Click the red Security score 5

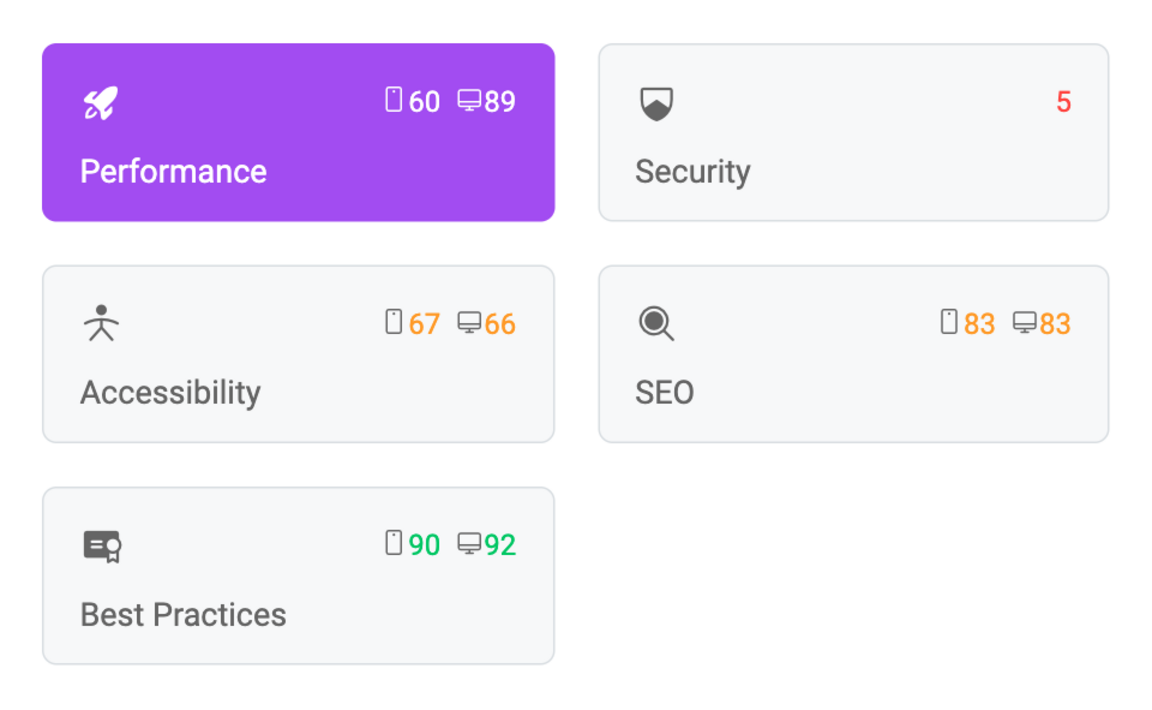click(1063, 102)
